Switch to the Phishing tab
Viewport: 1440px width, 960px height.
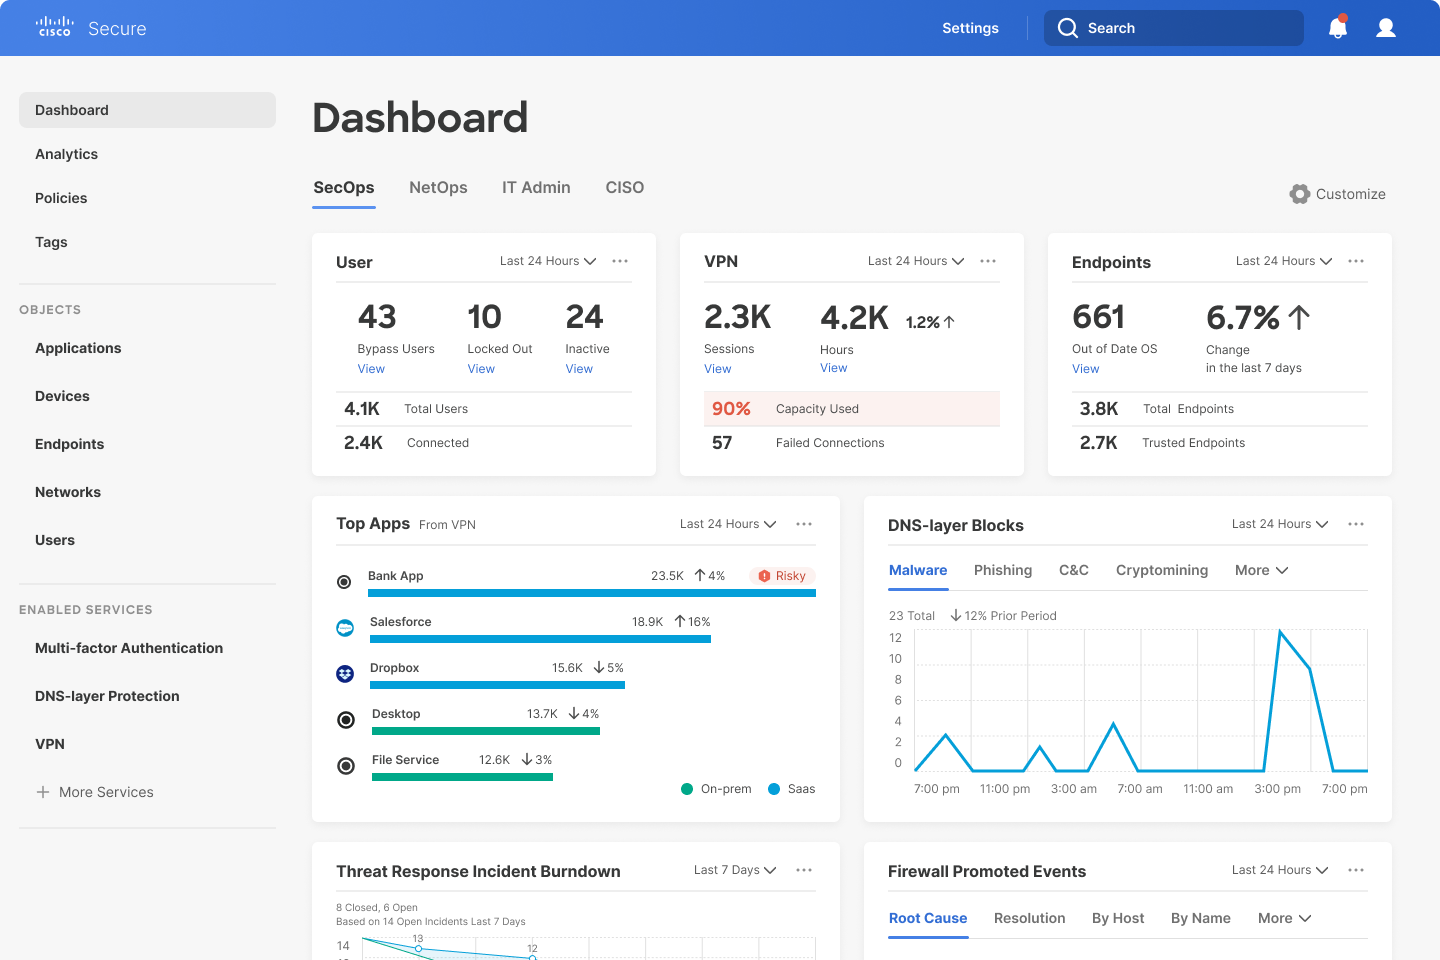pos(1003,570)
